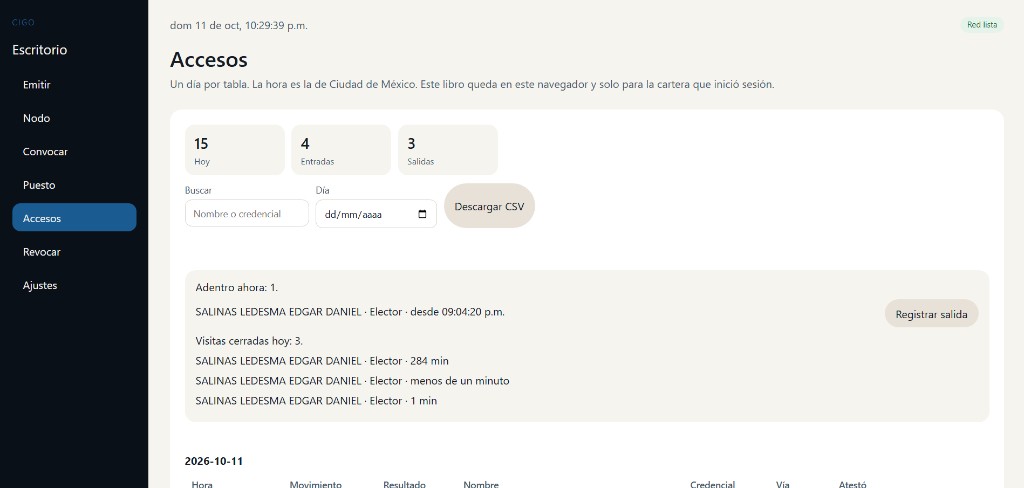Click the Escritorio heading in sidebar

pos(39,50)
